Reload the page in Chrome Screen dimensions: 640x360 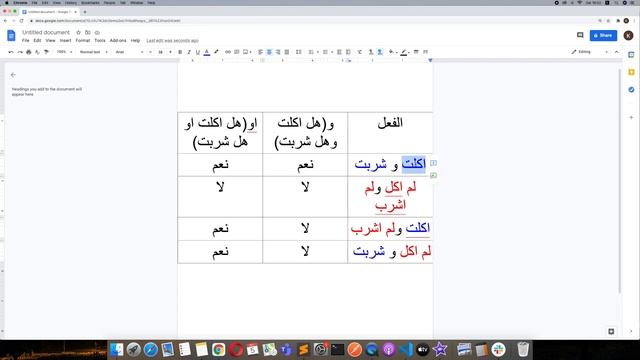pos(22,20)
